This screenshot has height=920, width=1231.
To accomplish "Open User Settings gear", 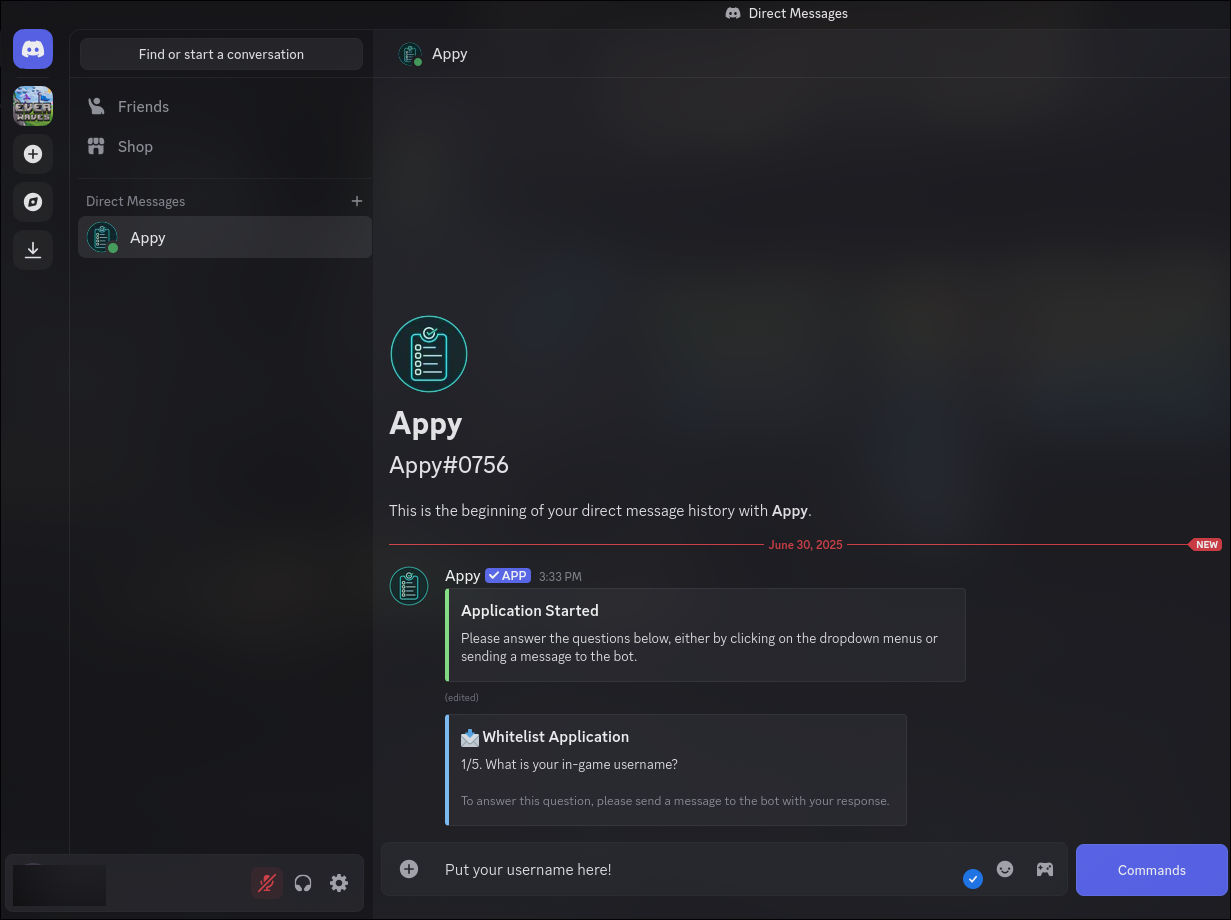I will [339, 883].
